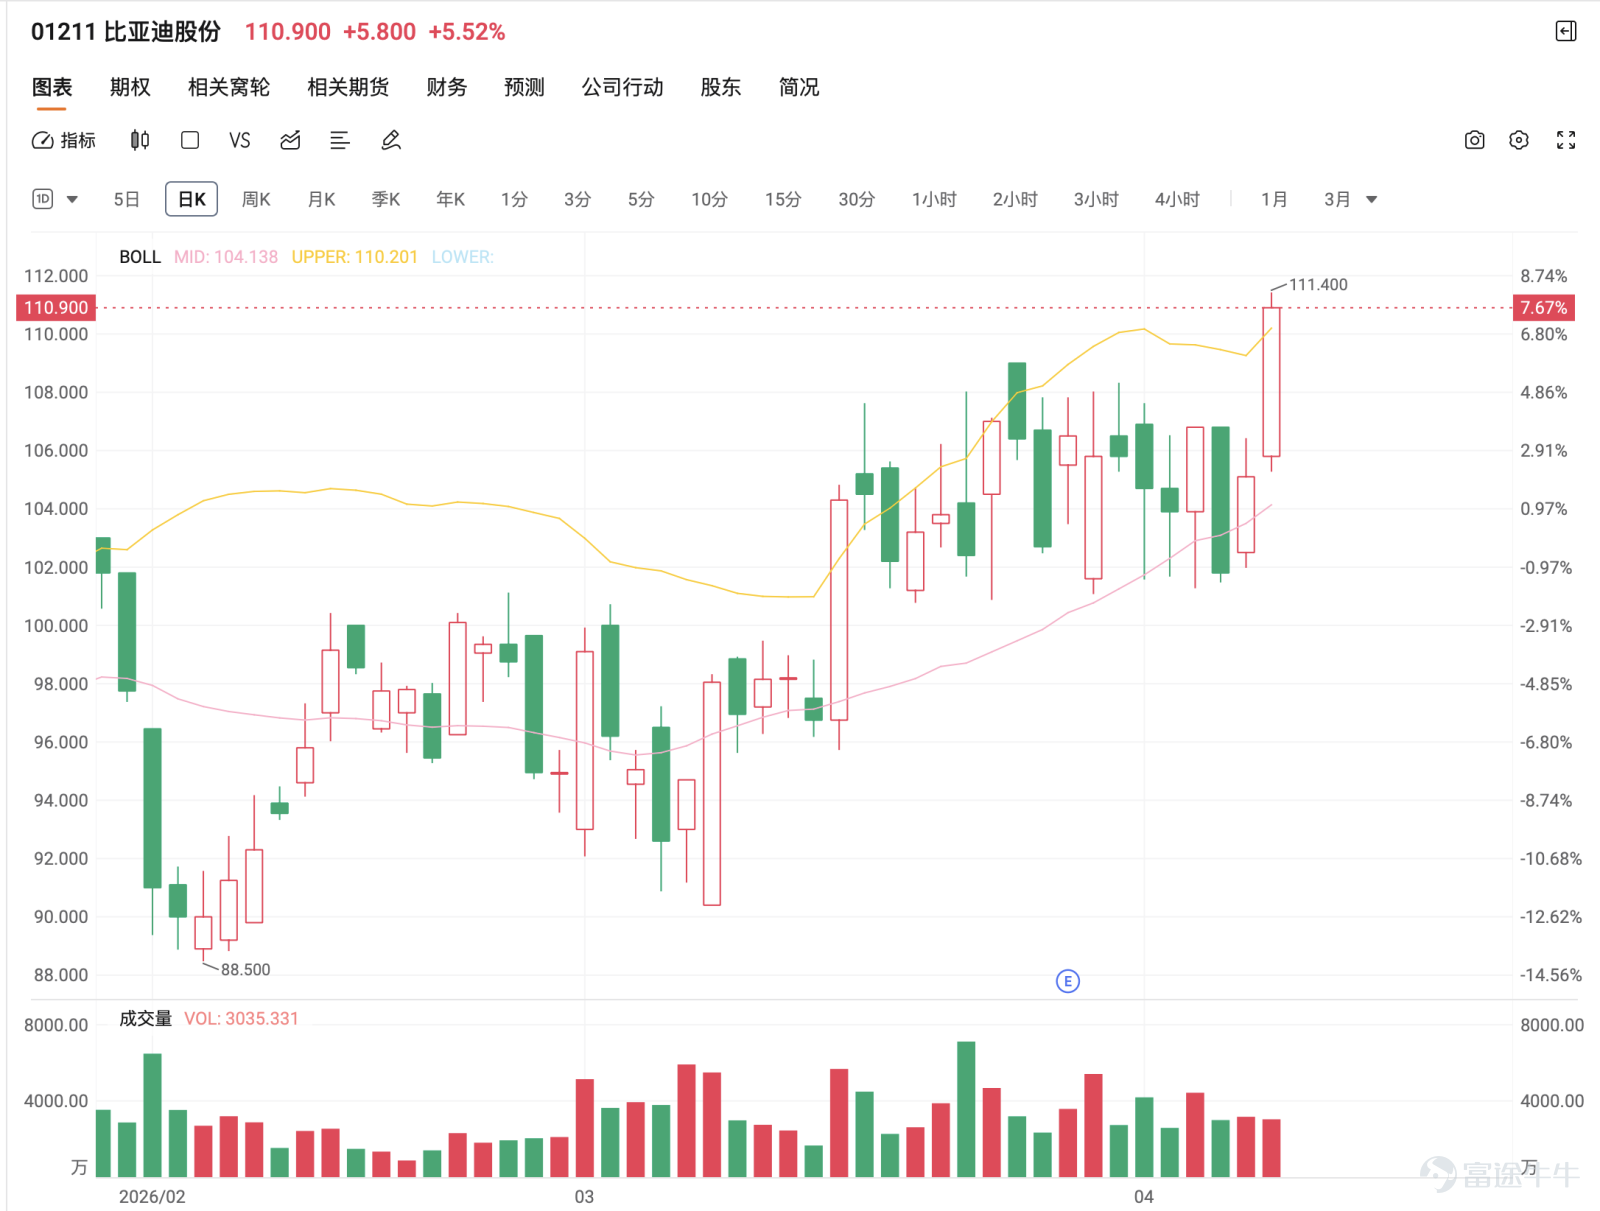Open the 相关窝轮 tab
Viewport: 1600px width, 1211px height.
(229, 87)
